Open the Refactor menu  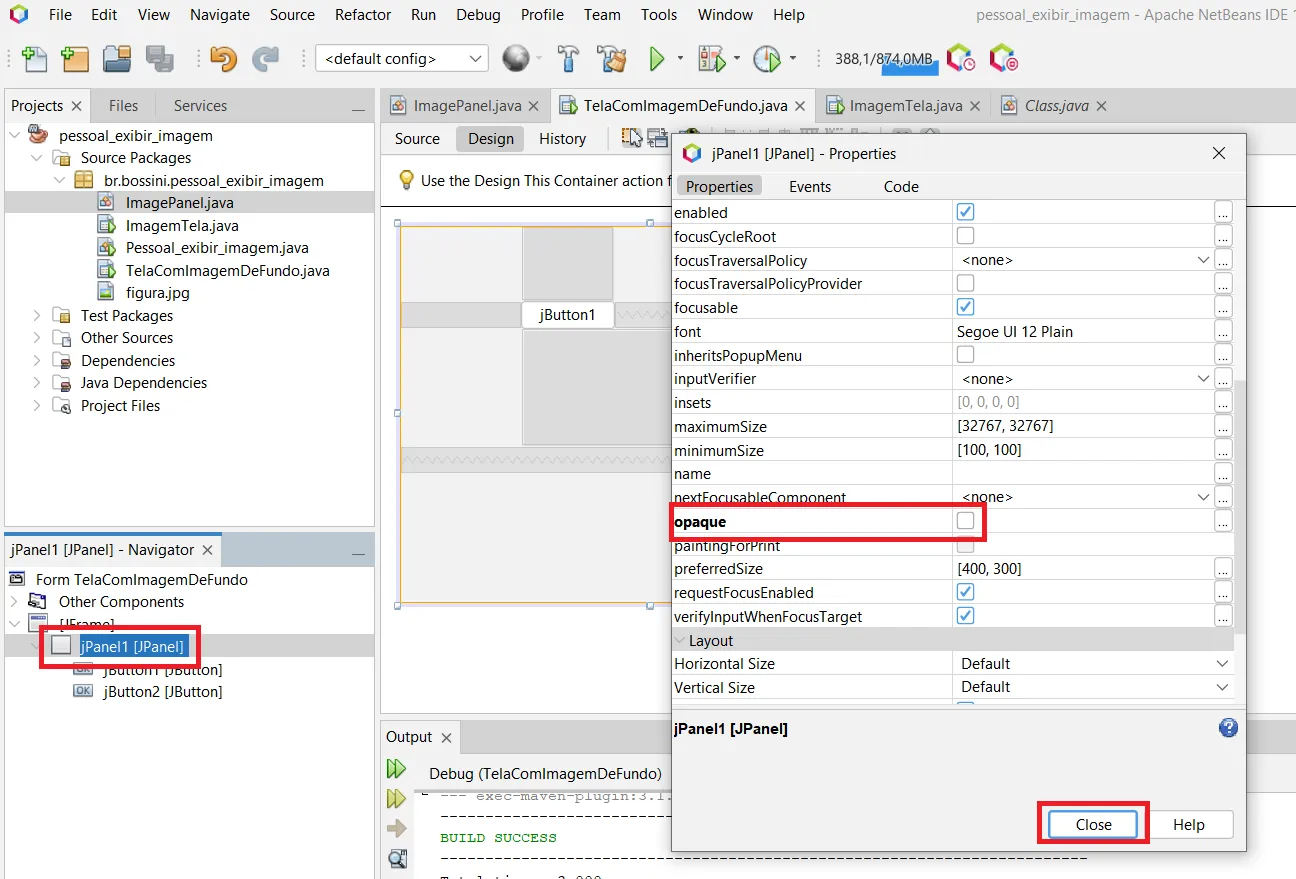click(x=363, y=15)
